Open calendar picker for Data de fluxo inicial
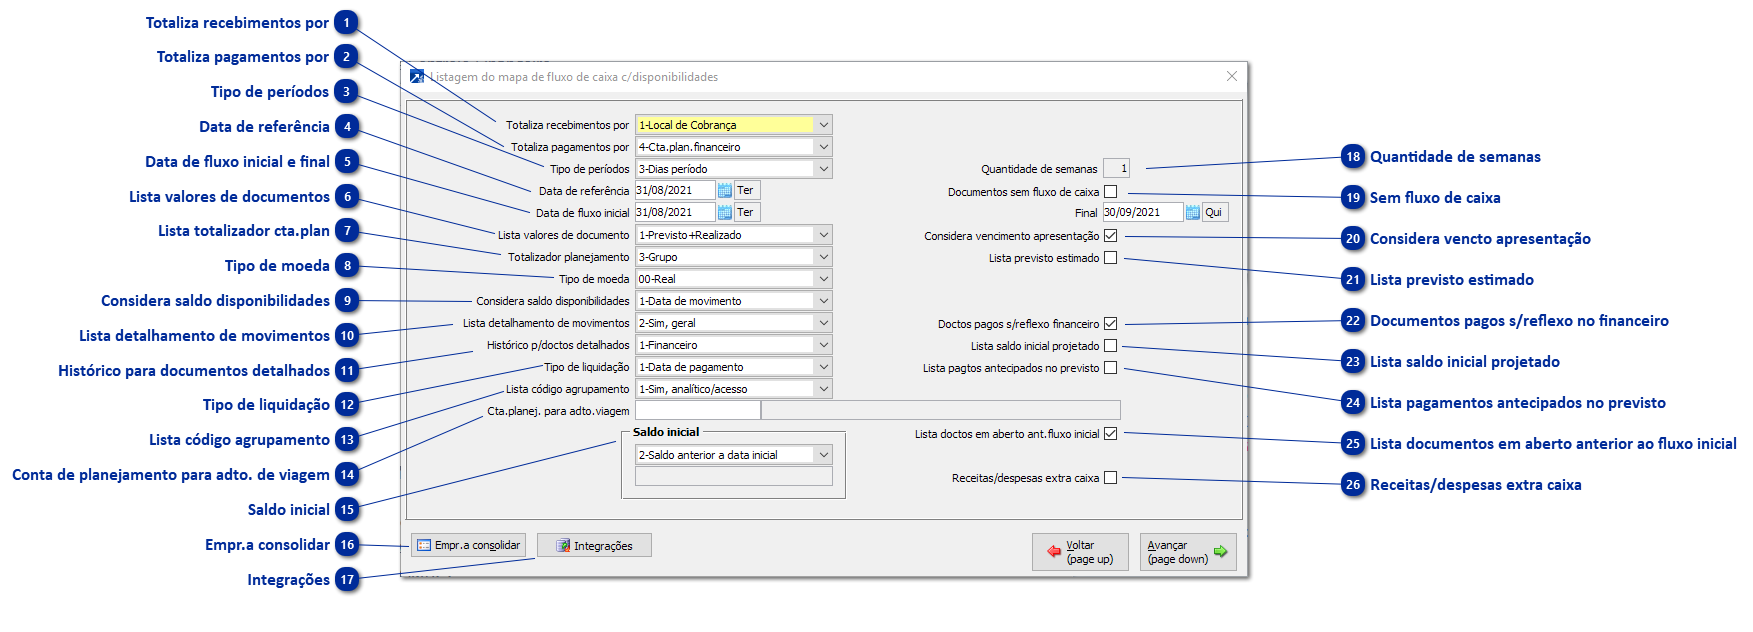 [724, 212]
